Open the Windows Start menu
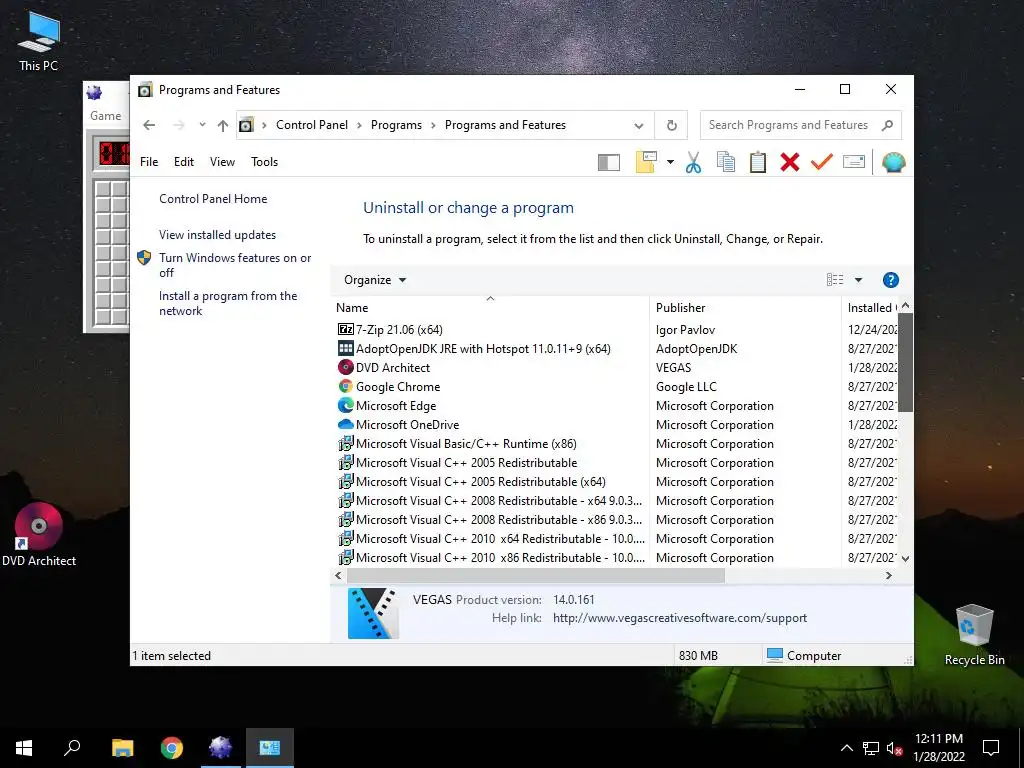 point(24,748)
